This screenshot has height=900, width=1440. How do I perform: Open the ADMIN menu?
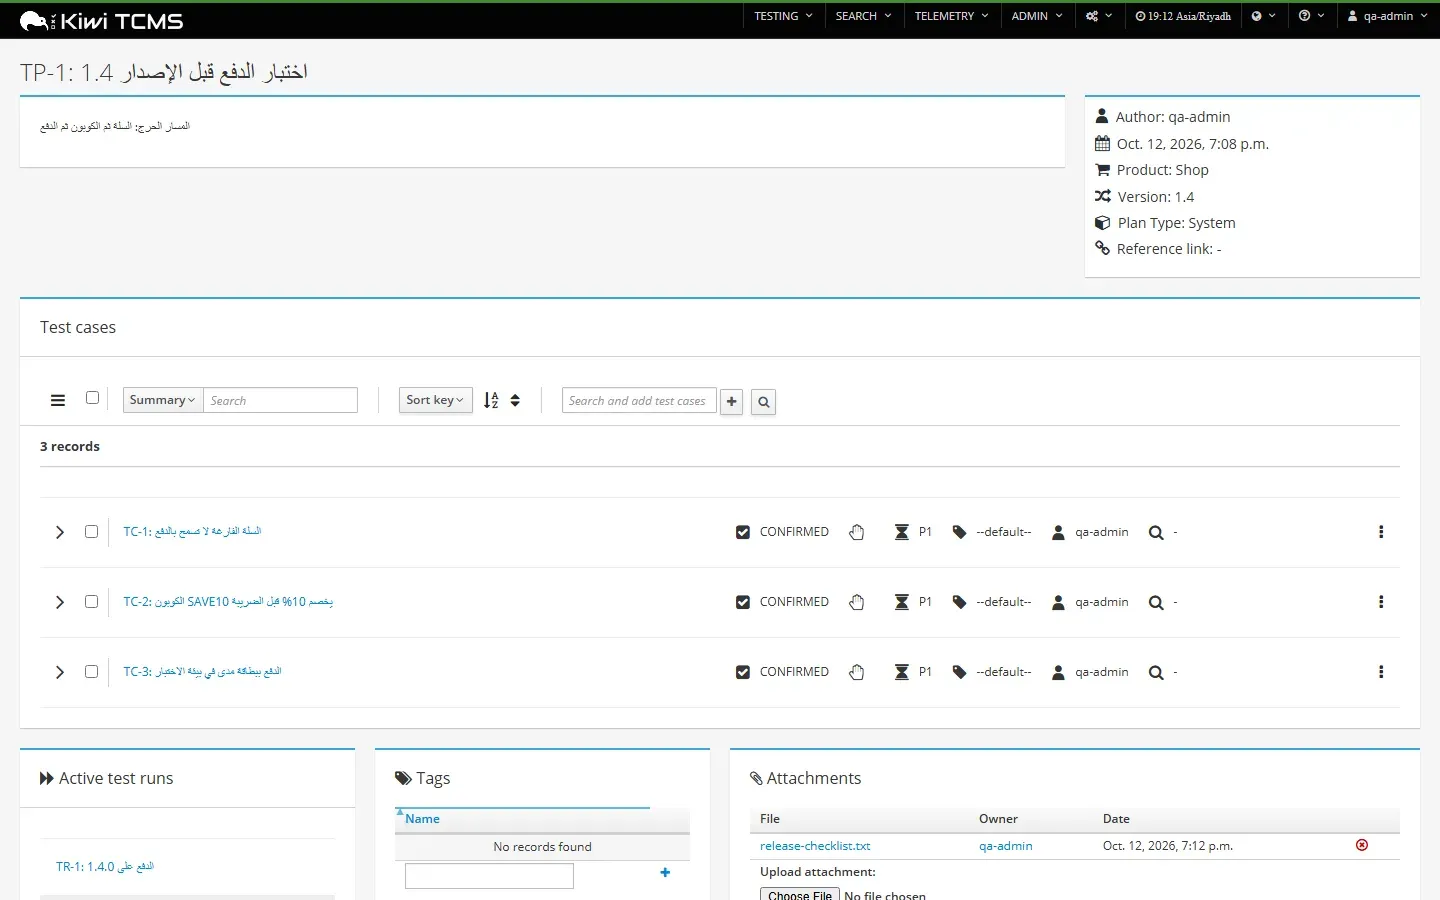click(1037, 16)
